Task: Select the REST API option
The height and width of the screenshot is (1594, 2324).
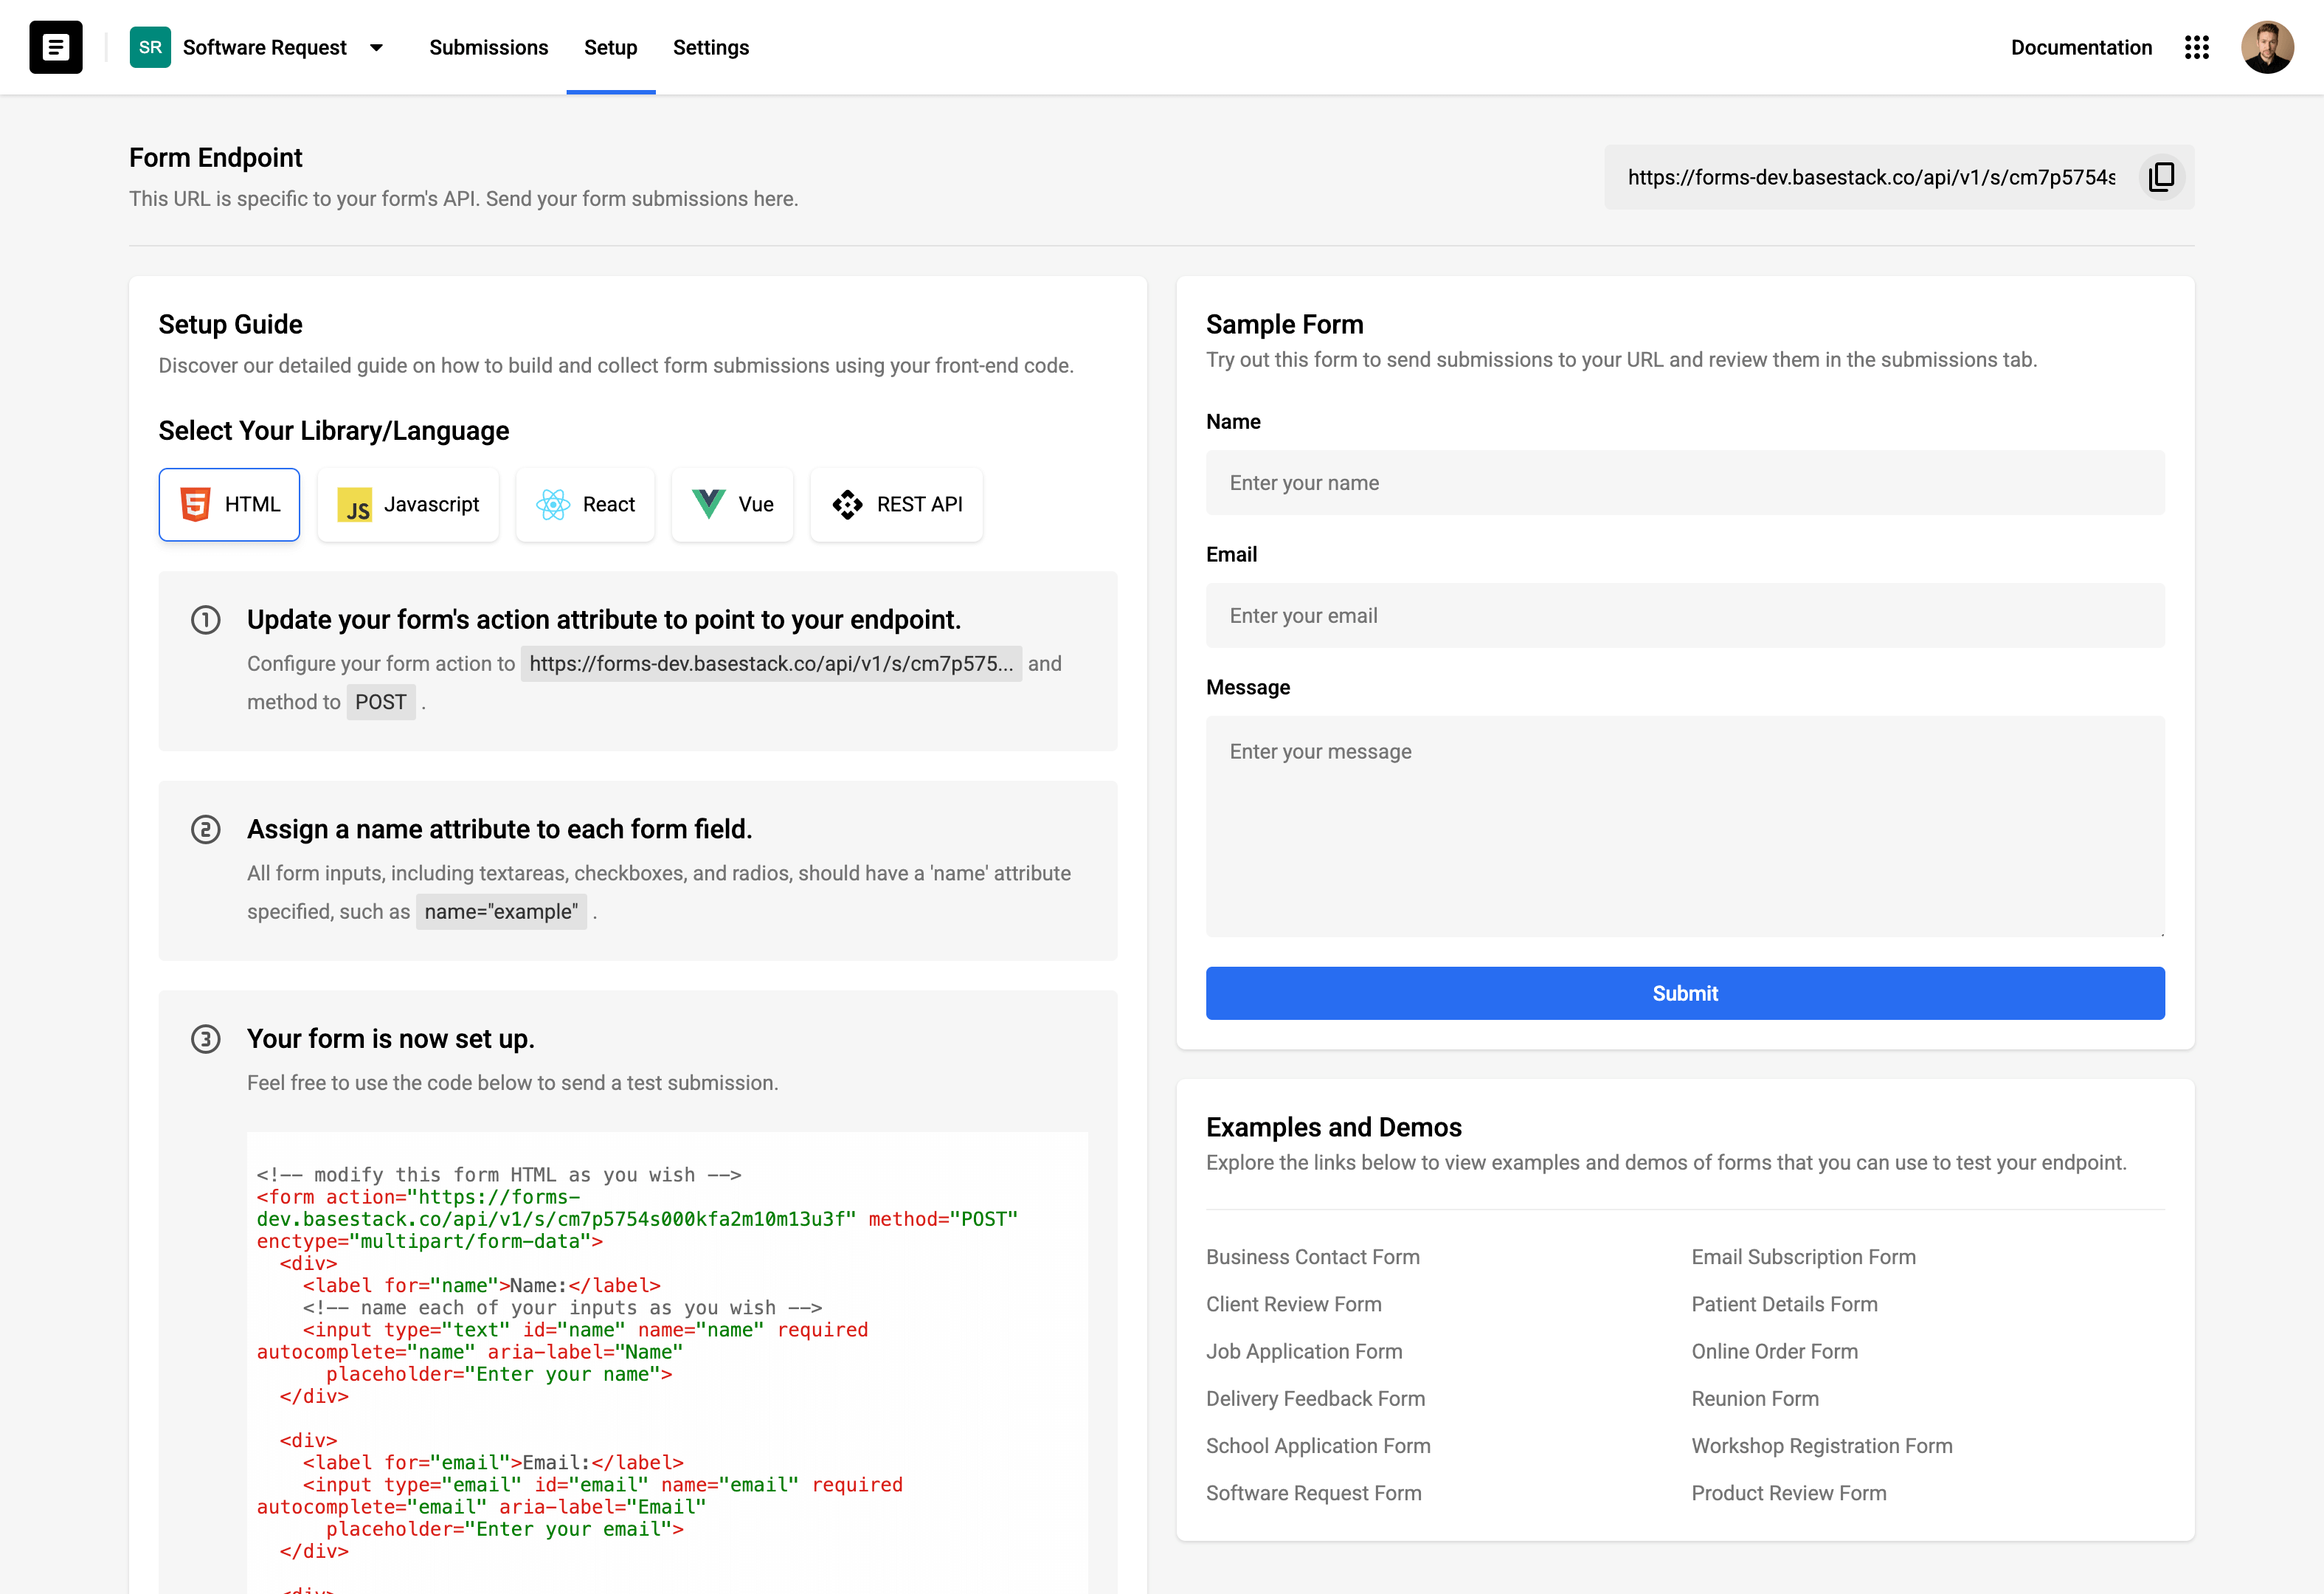Action: [x=895, y=504]
